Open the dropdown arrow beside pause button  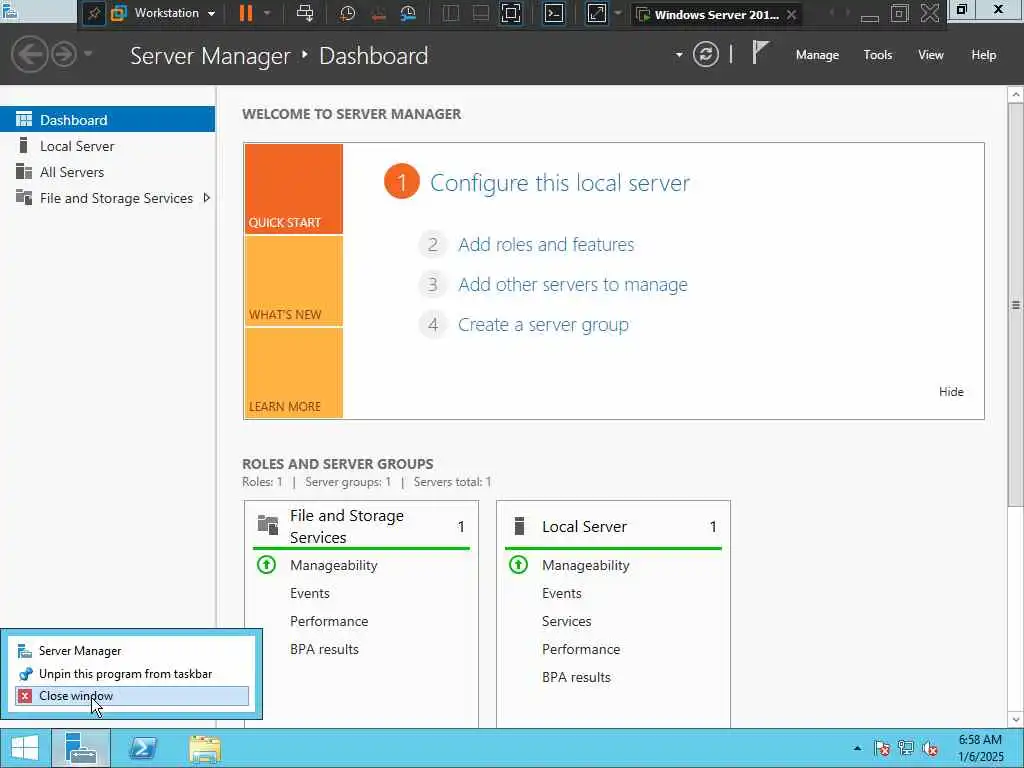[267, 13]
